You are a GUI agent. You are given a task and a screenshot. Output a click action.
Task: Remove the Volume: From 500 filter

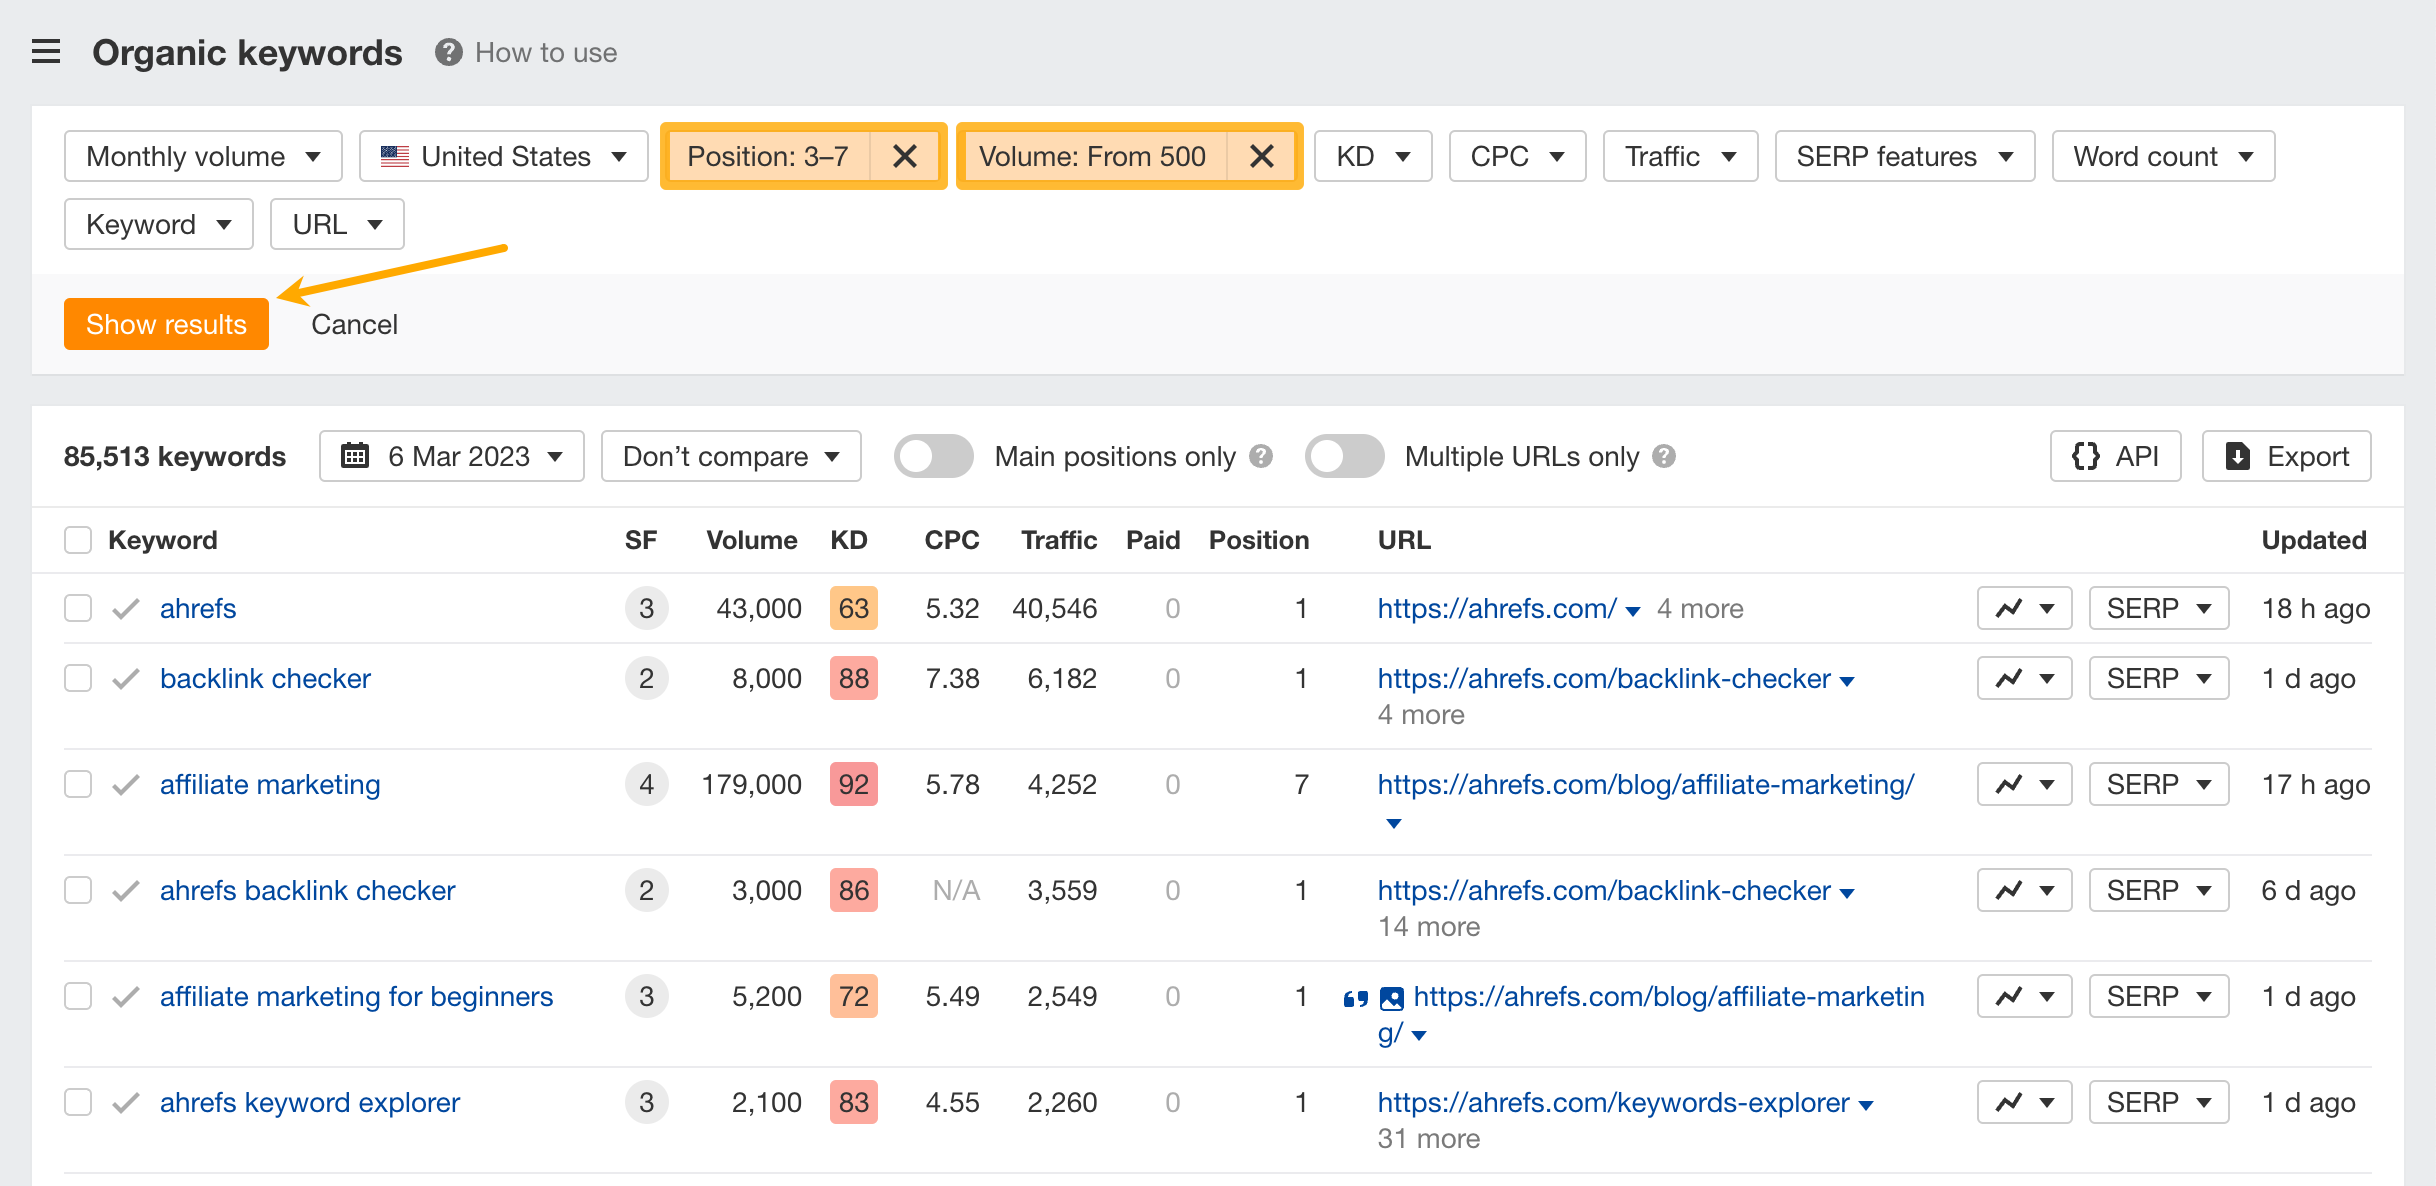(1262, 156)
